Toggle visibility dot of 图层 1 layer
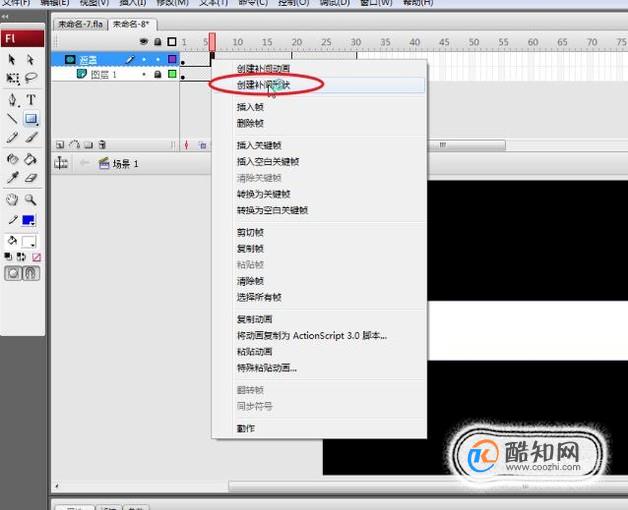This screenshot has width=628, height=510. (144, 74)
